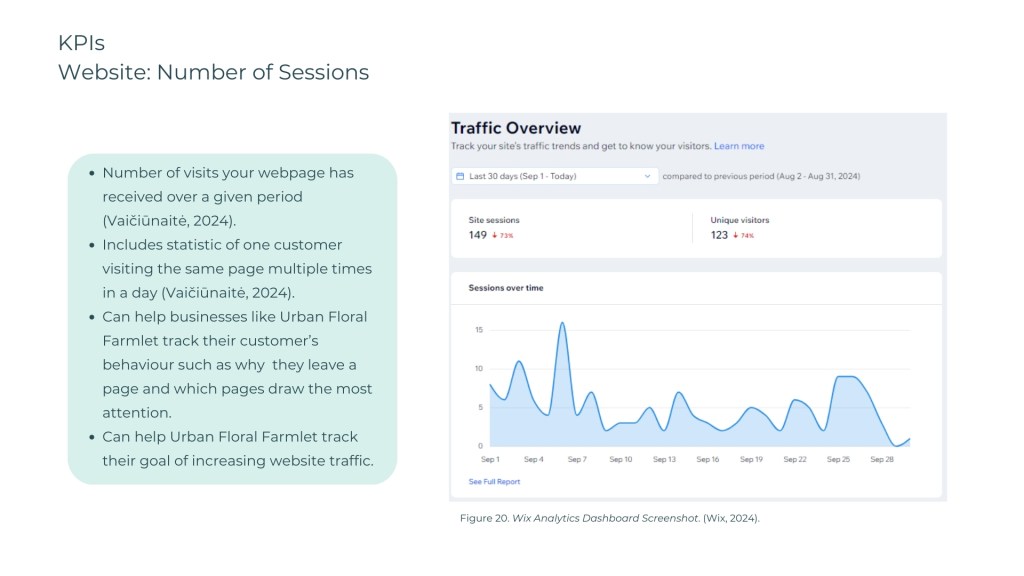The height and width of the screenshot is (576, 1024).
Task: Click the 73% decrease indicator
Action: coord(507,236)
